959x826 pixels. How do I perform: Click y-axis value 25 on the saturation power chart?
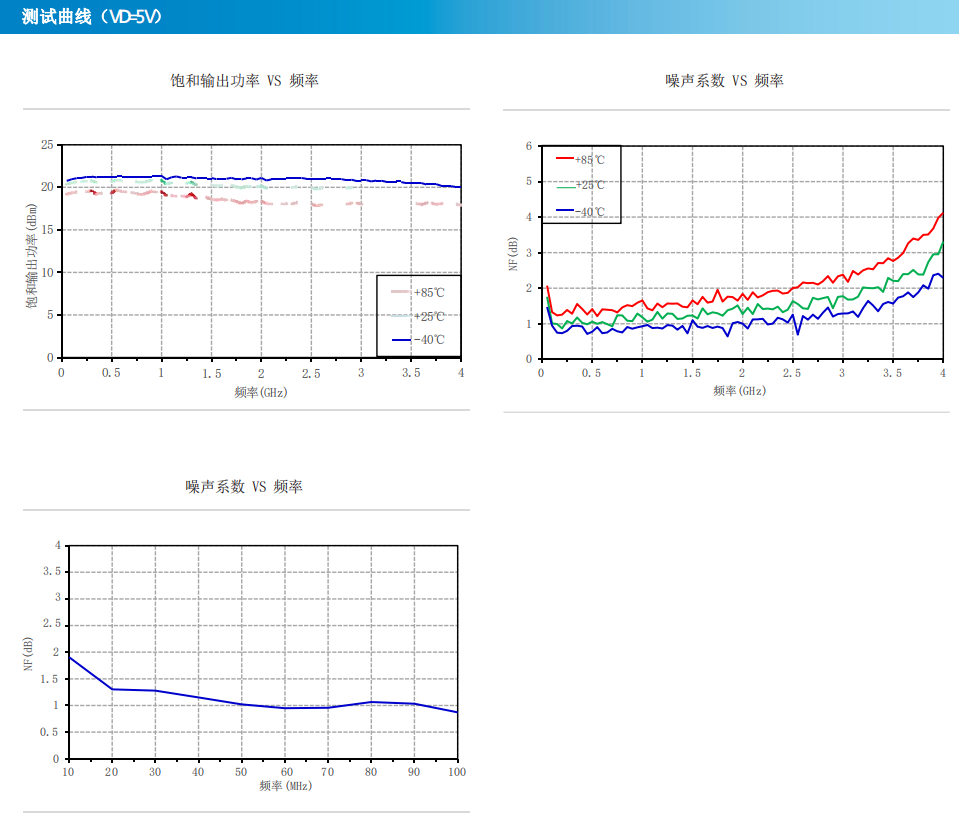[x=47, y=145]
